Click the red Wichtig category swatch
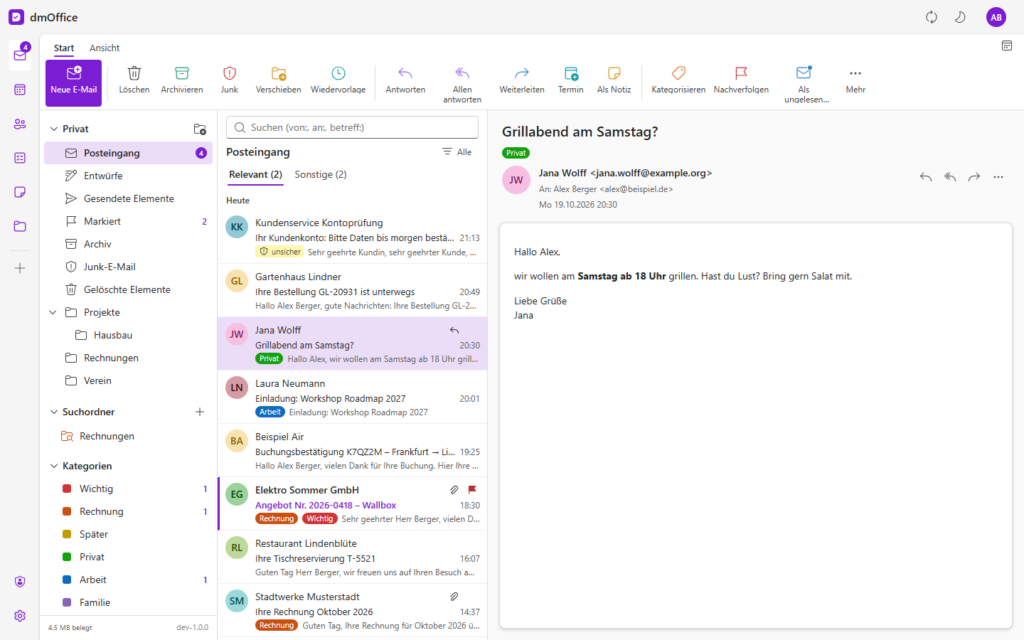Screen dimensions: 1024x640 pyautogui.click(x=67, y=489)
